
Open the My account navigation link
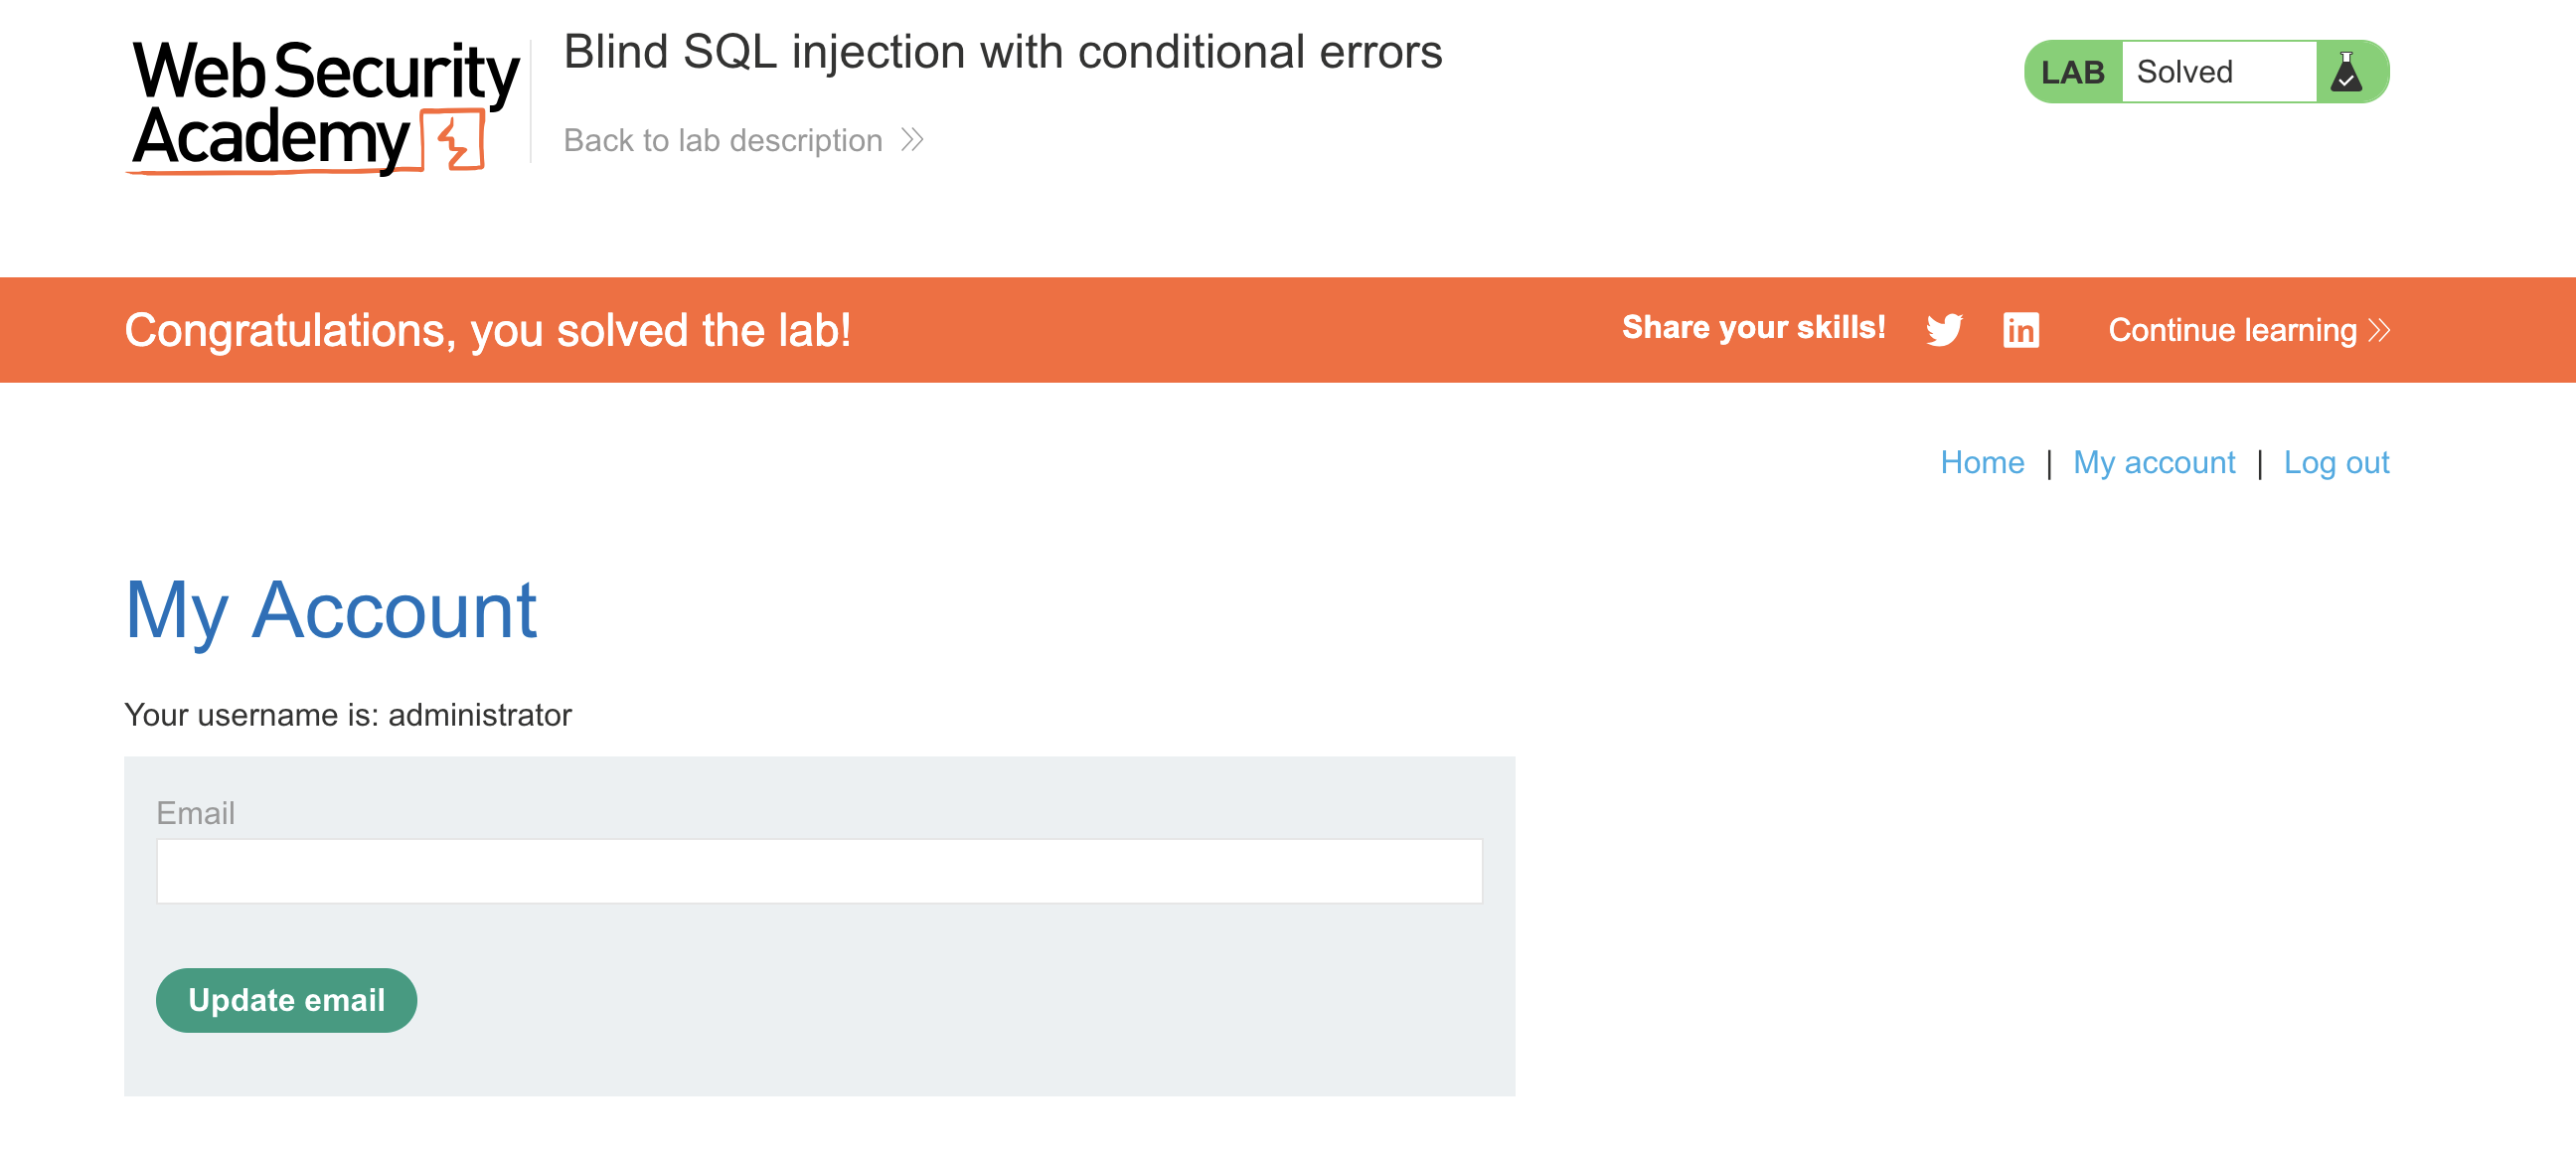coord(2154,462)
